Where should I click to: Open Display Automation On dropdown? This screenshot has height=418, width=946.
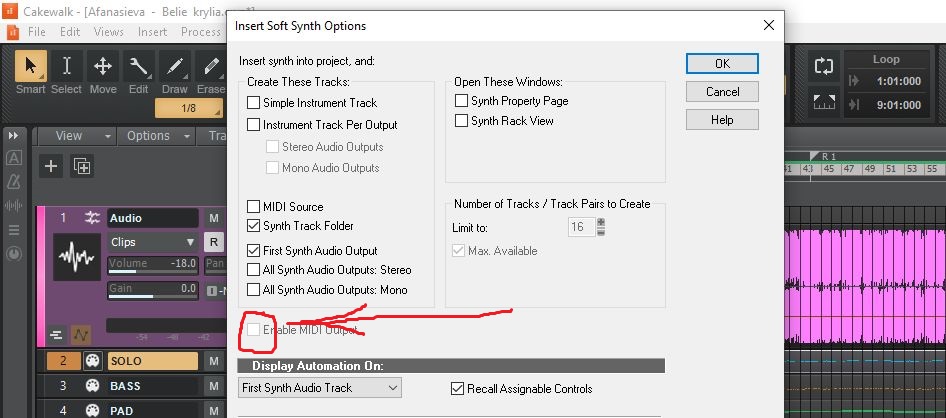coord(320,388)
